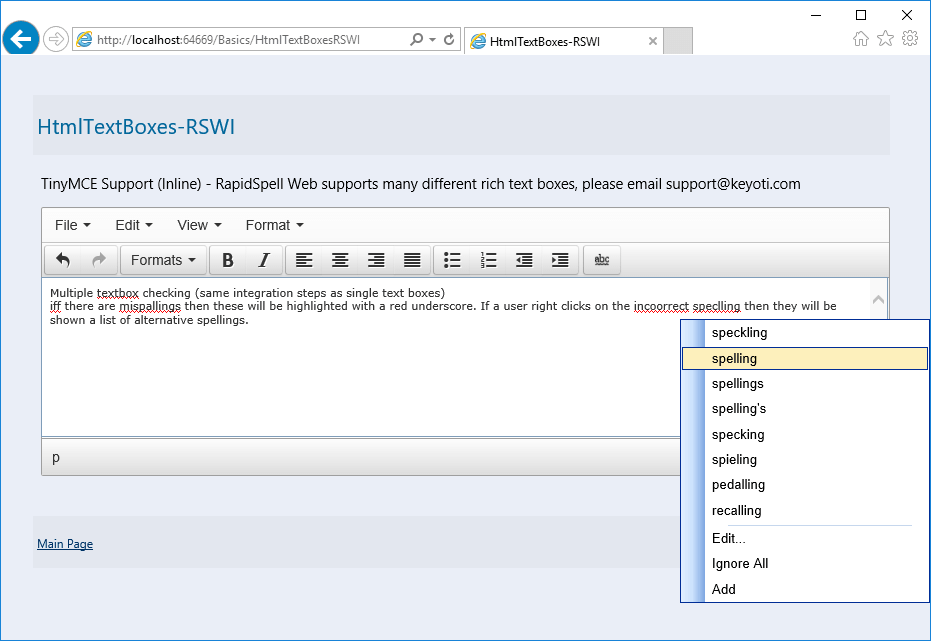This screenshot has height=641, width=931.
Task: Open the Formats dropdown
Action: [163, 260]
